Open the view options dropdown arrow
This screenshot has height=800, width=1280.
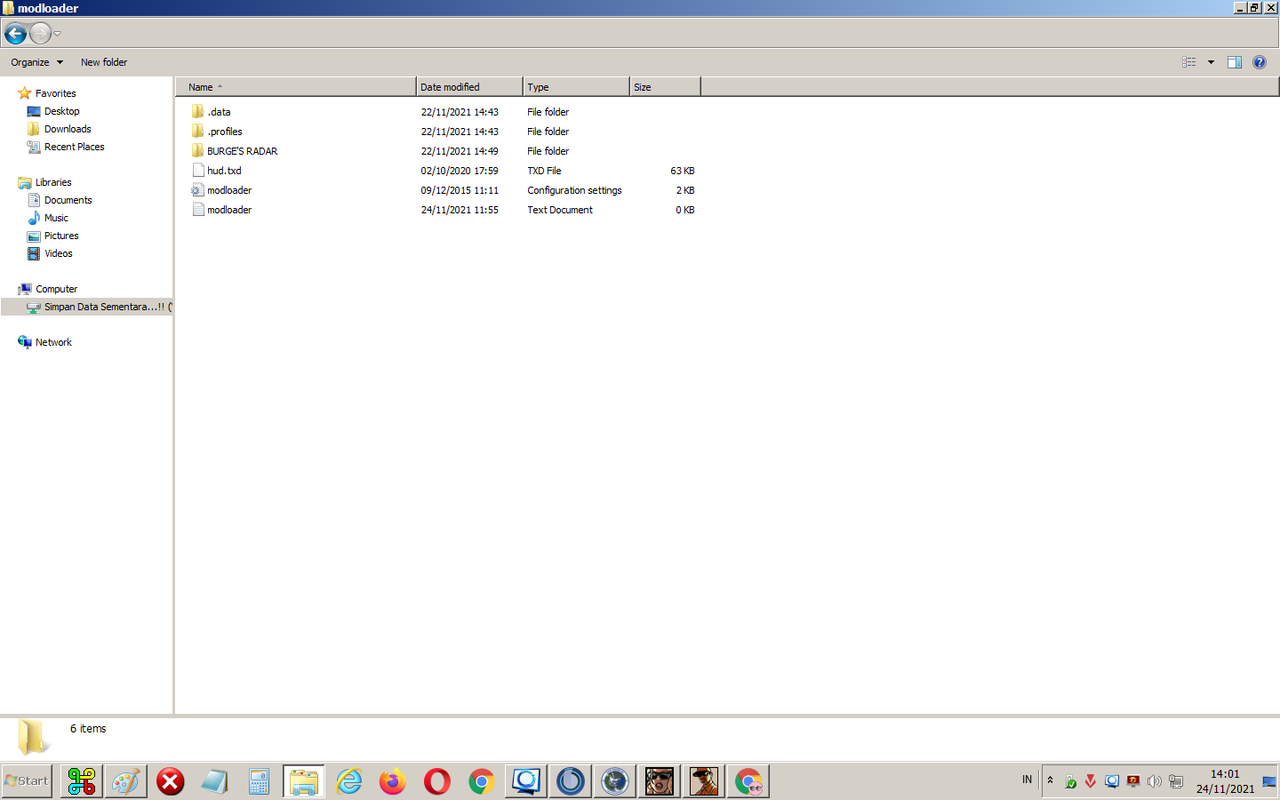[x=1211, y=62]
